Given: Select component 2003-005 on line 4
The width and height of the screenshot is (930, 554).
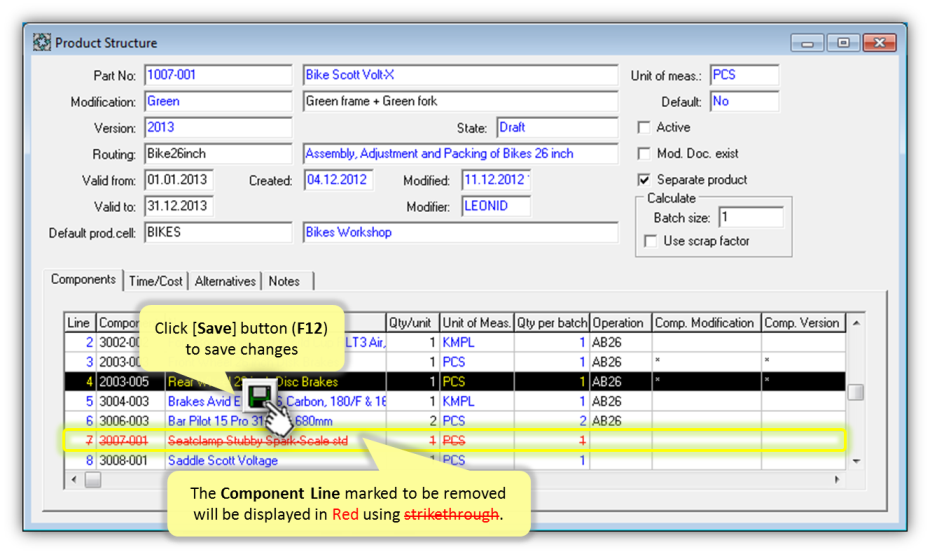Looking at the screenshot, I should (x=455, y=381).
